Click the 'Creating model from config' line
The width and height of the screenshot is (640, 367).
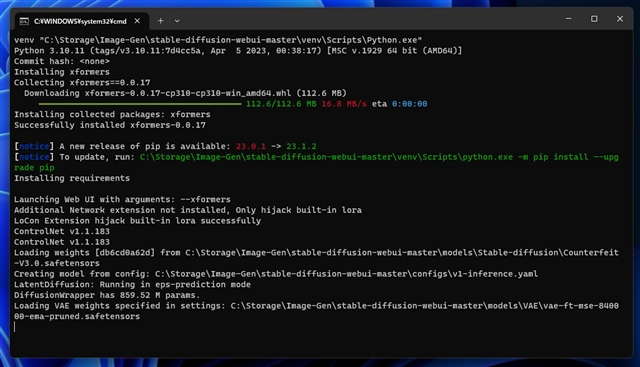276,274
